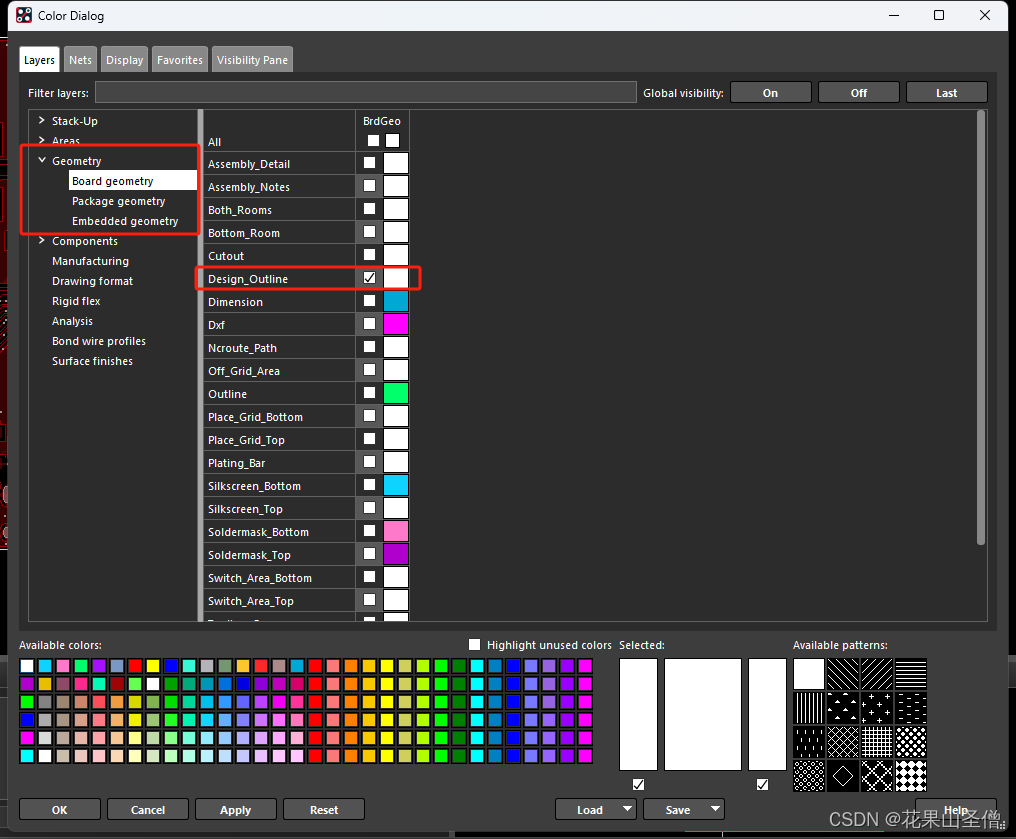Select the Layers tab
Image resolution: width=1016 pixels, height=839 pixels.
point(39,60)
